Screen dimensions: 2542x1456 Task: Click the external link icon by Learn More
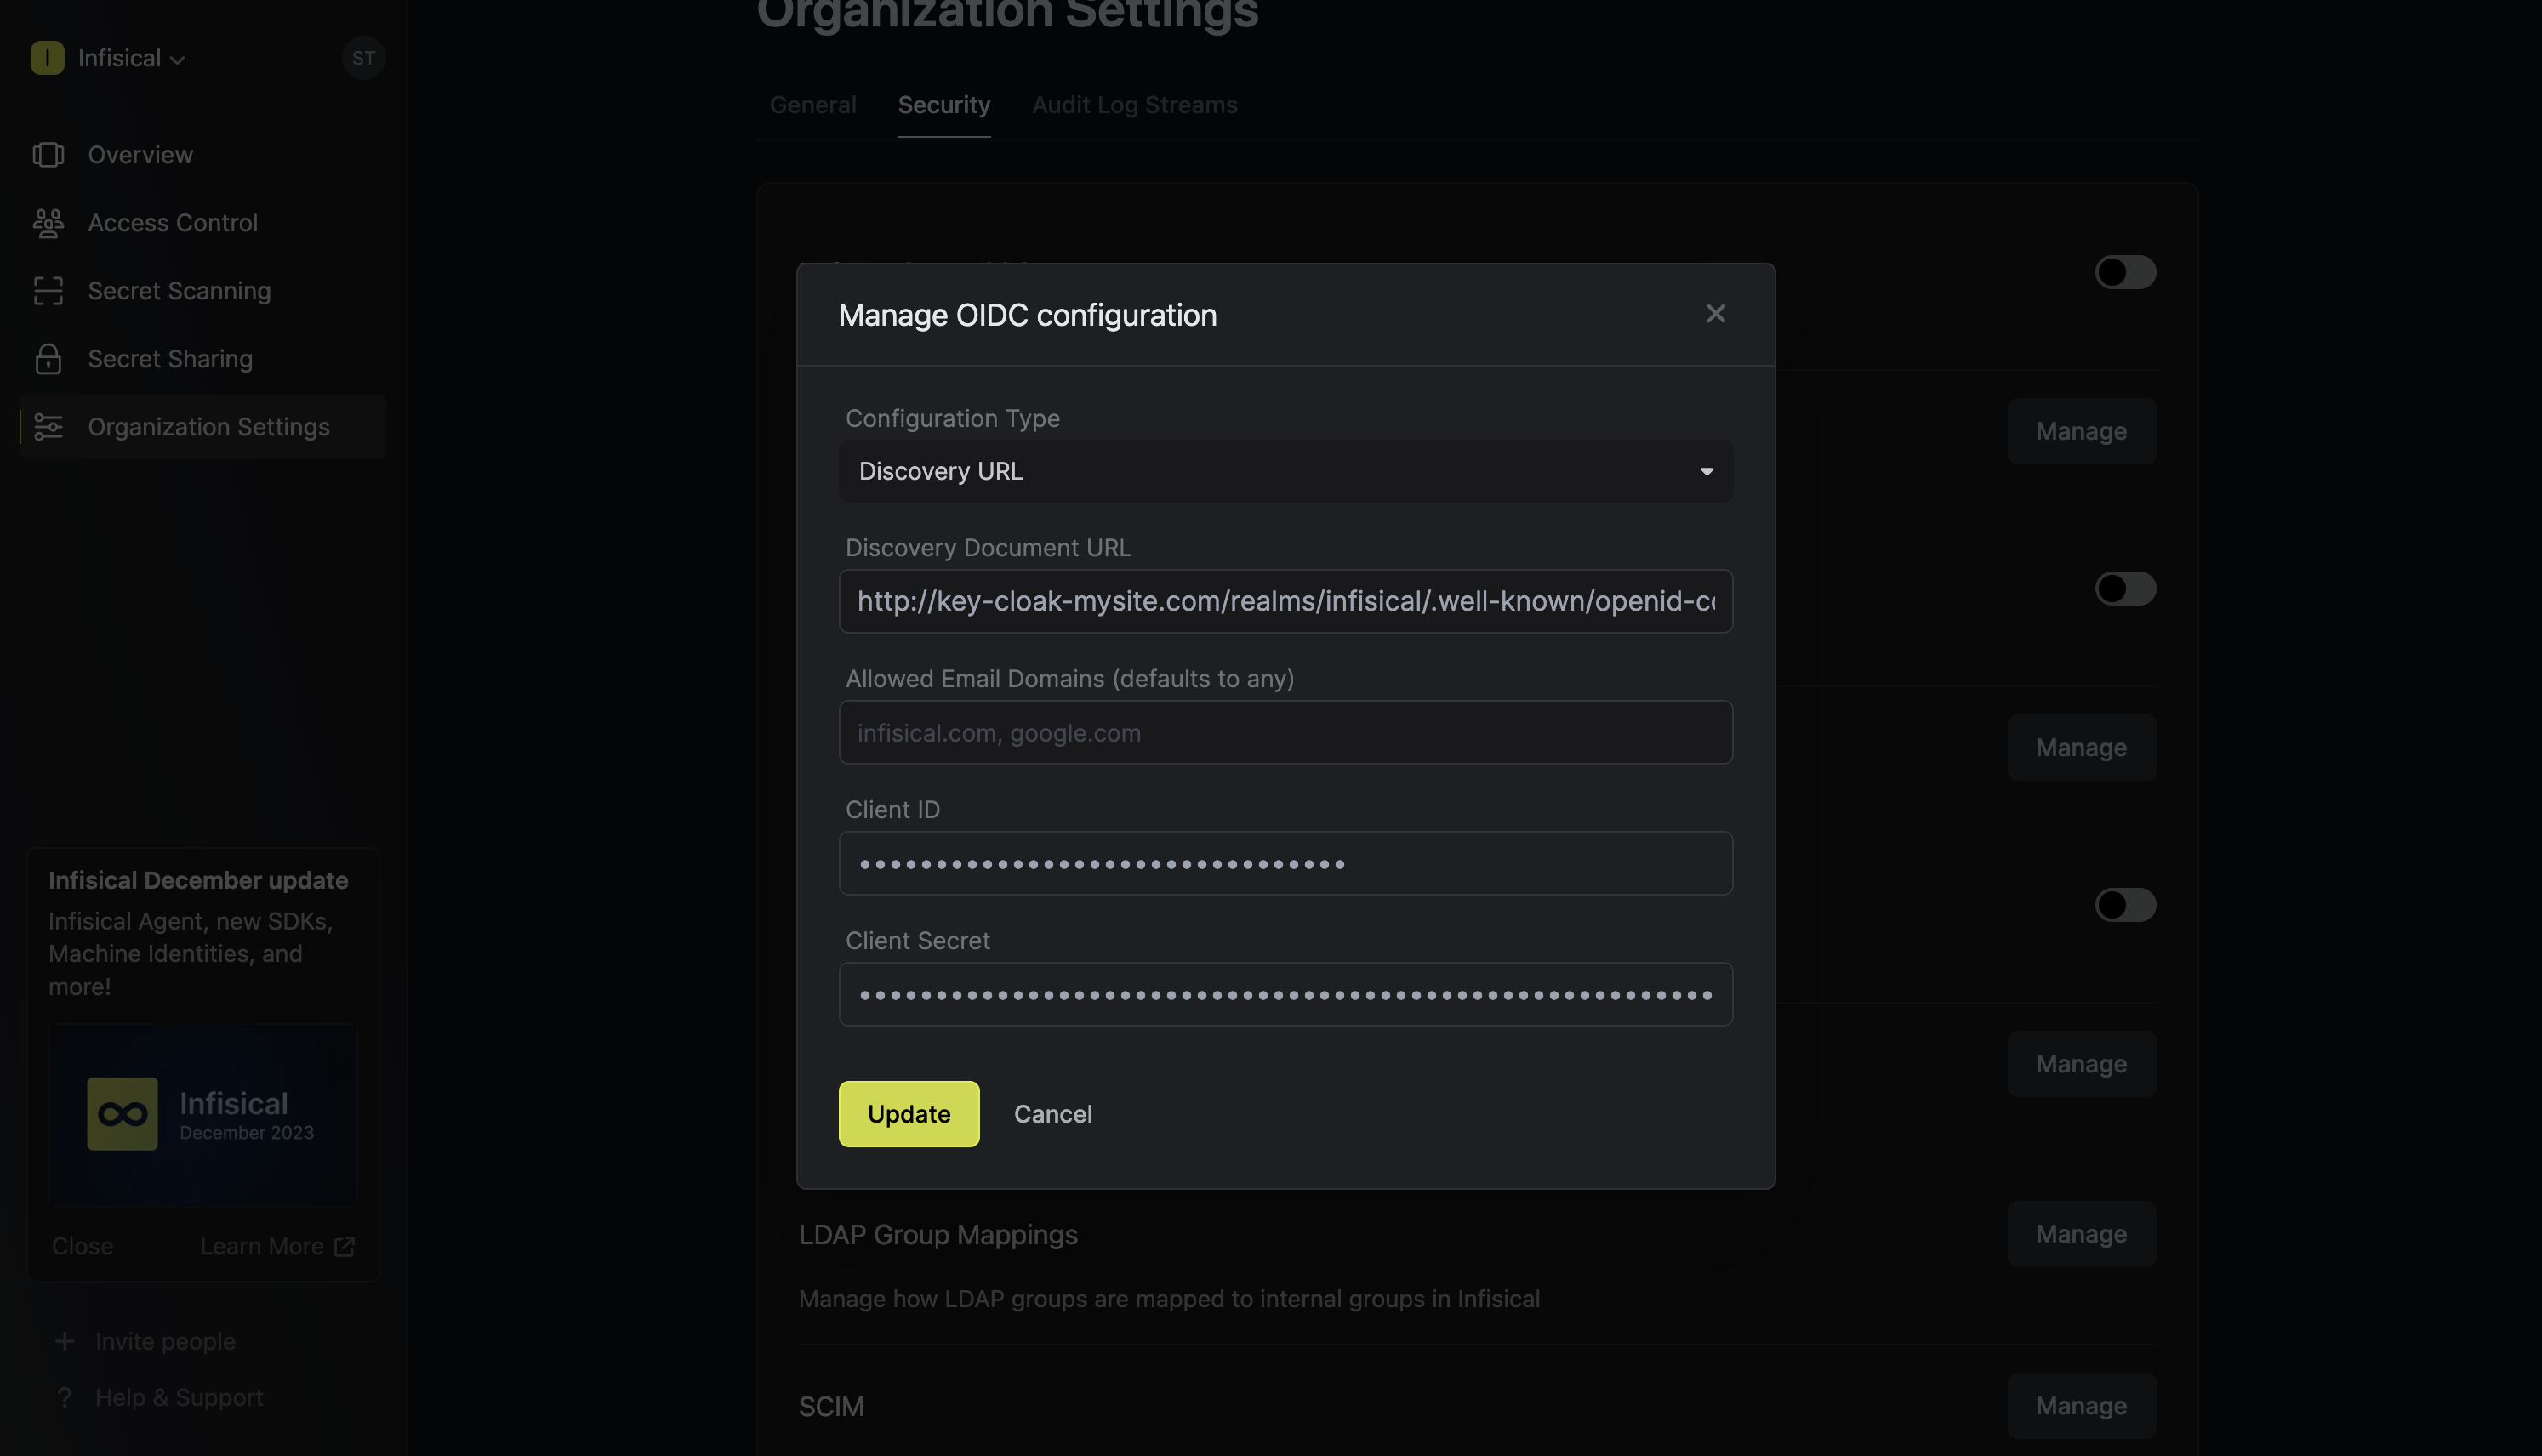point(345,1246)
